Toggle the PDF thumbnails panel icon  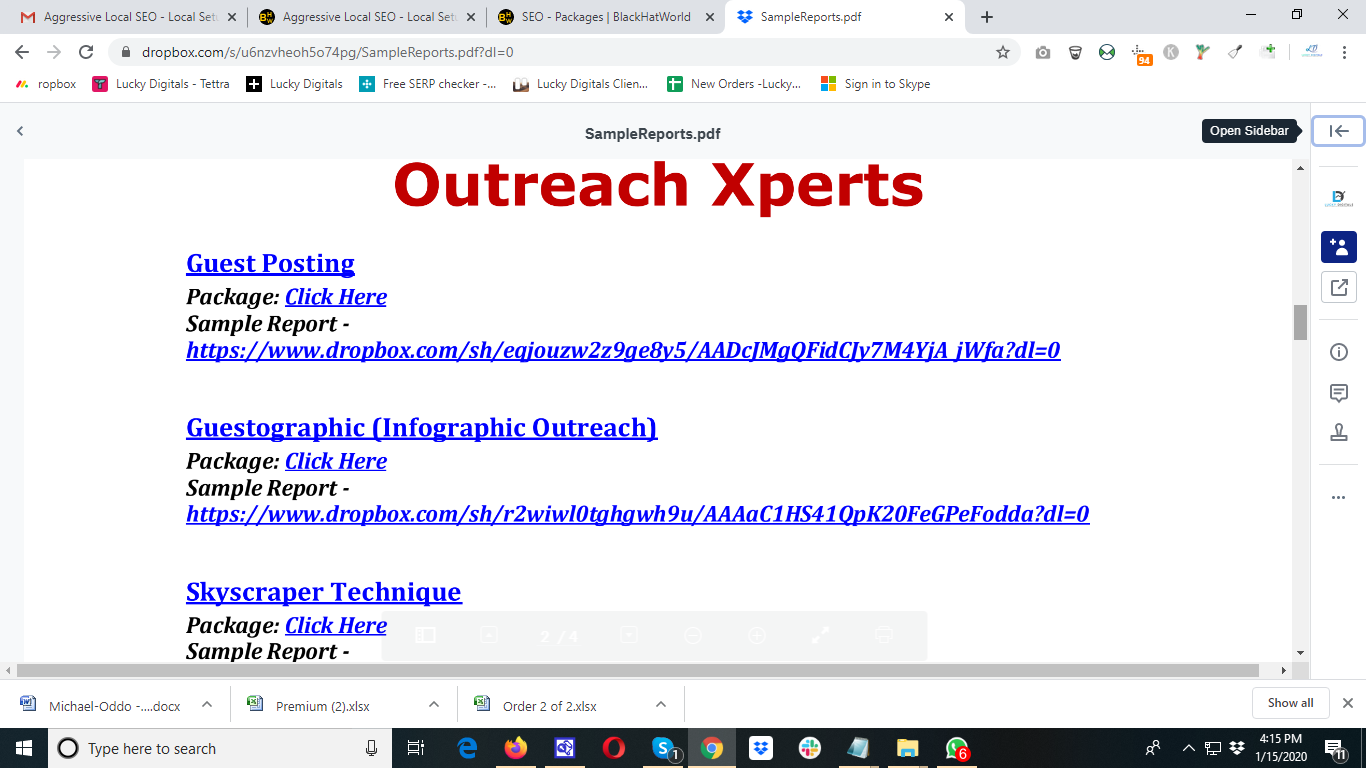(x=425, y=635)
